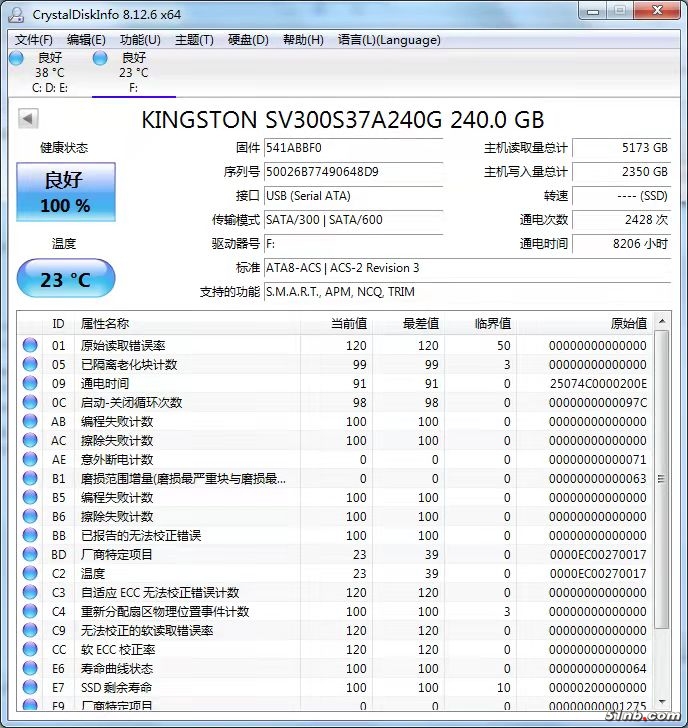Open the 功能(U) menu

point(140,40)
